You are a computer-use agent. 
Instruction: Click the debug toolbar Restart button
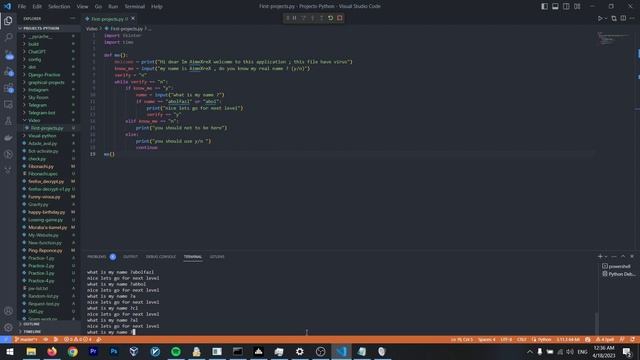point(331,18)
